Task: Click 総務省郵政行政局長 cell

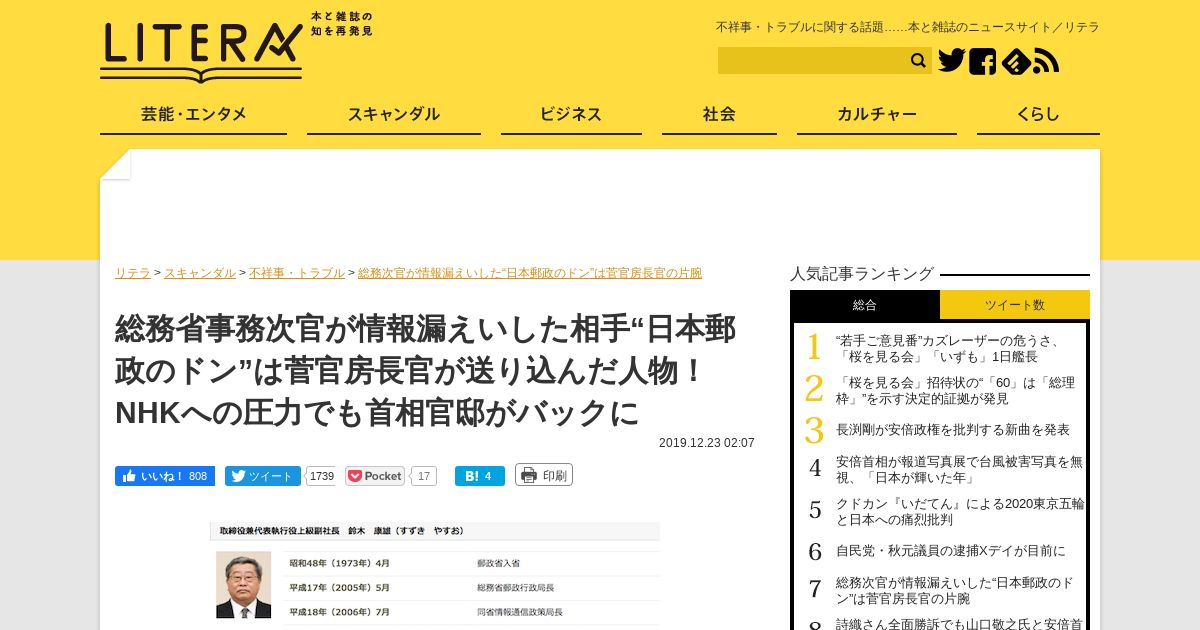Action: point(515,587)
